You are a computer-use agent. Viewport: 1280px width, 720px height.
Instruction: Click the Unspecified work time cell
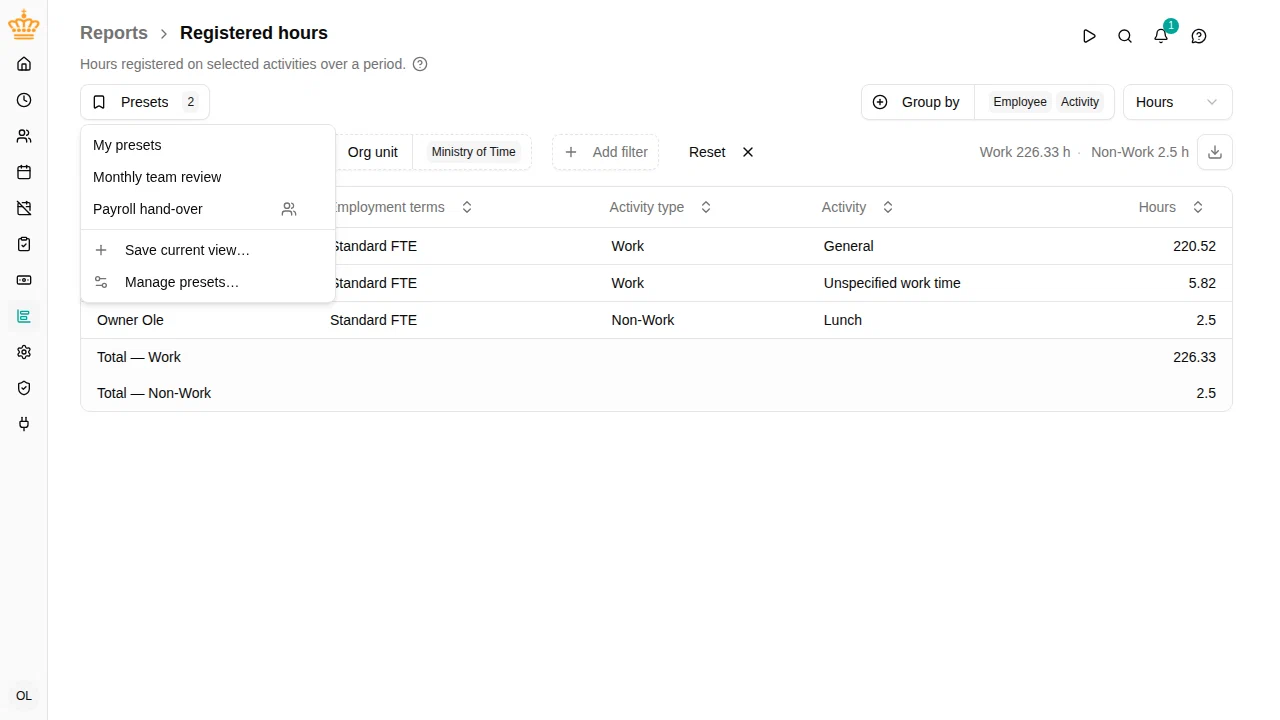point(892,283)
